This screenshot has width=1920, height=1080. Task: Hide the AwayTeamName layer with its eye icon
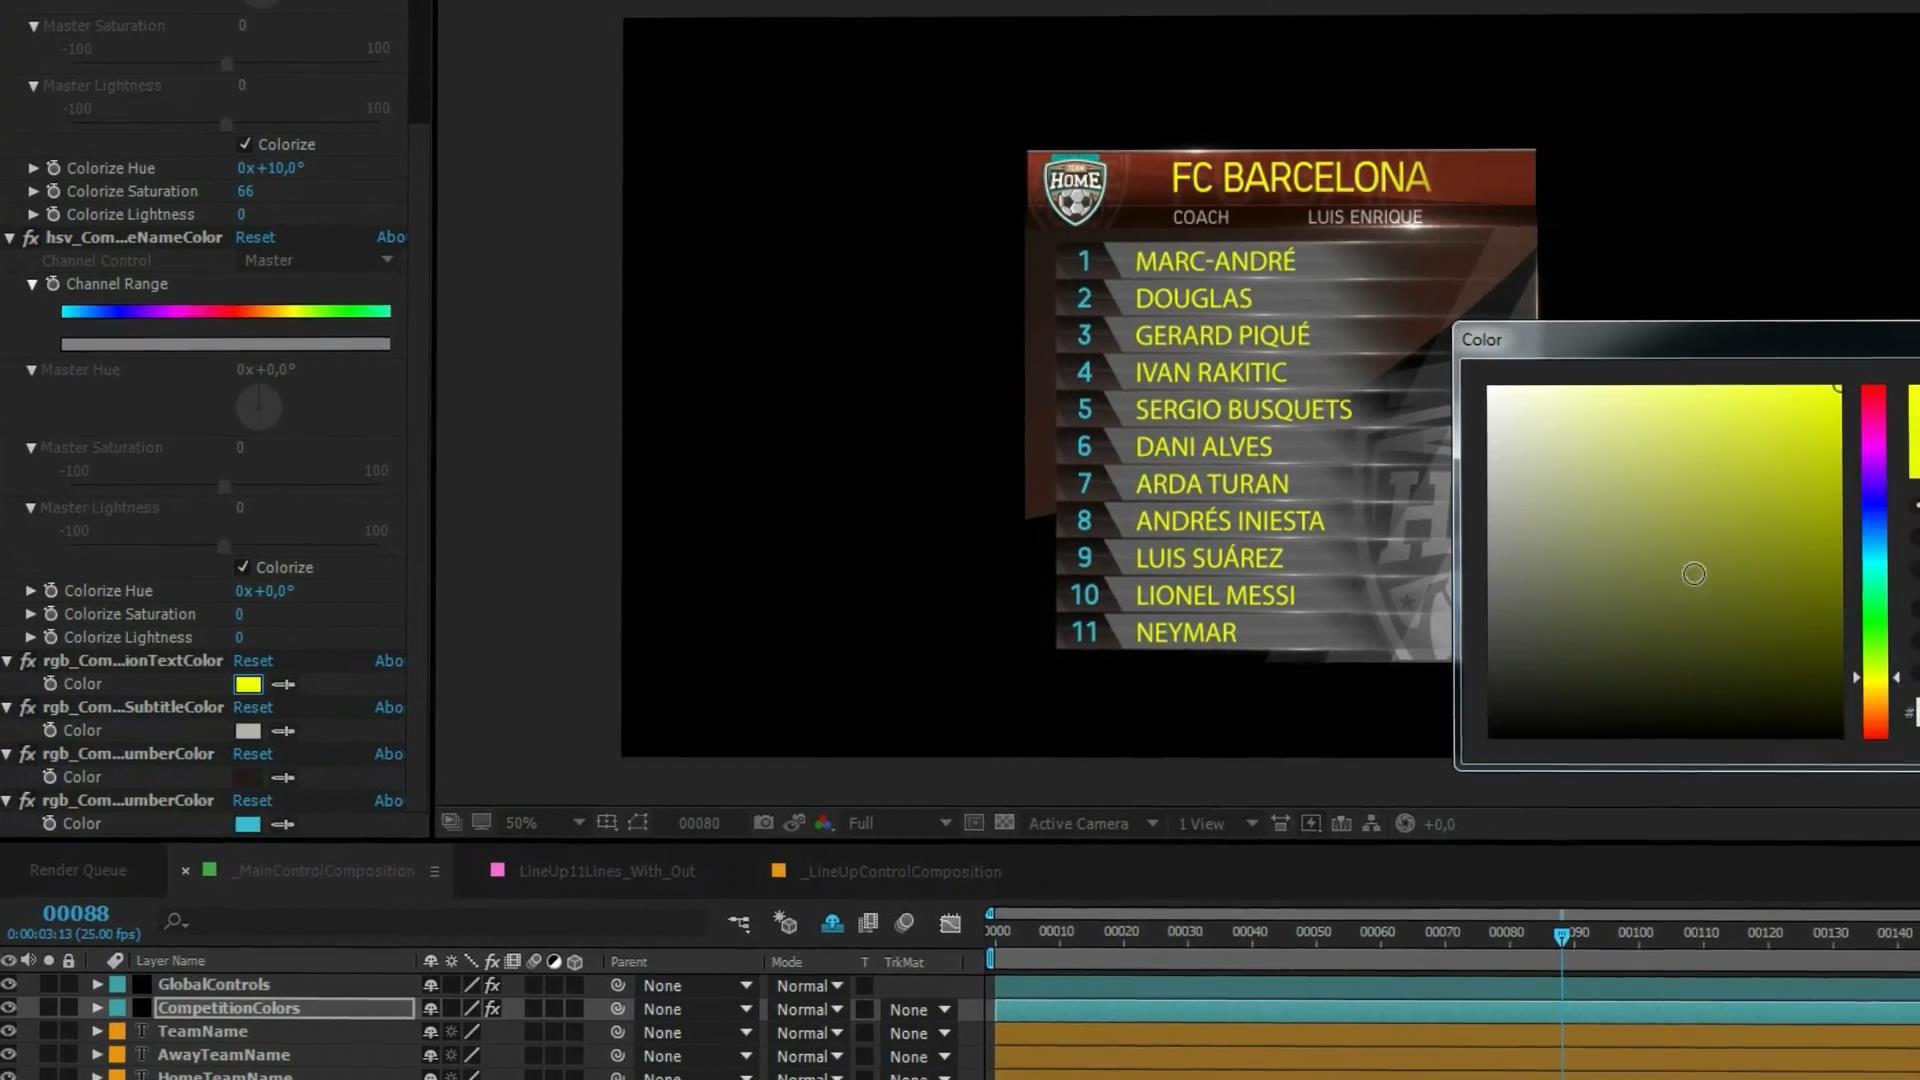pos(9,1054)
